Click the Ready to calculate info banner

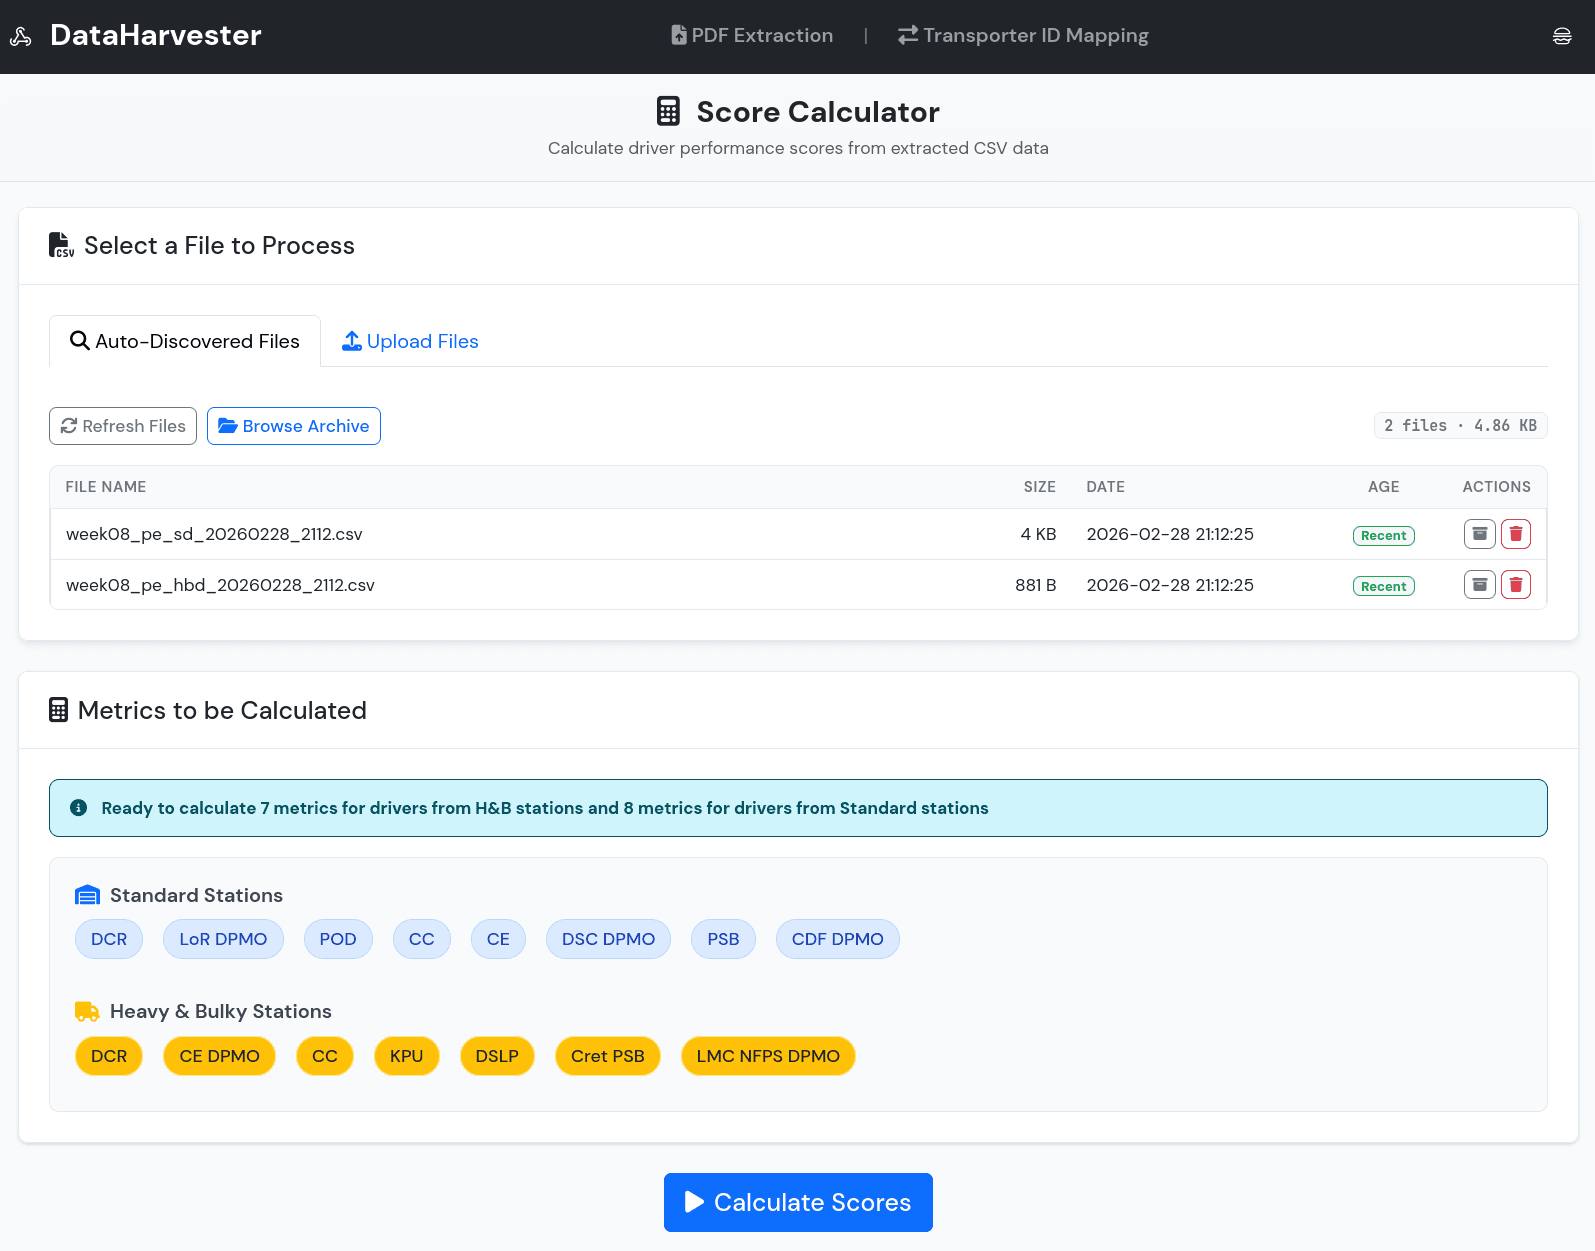point(798,808)
